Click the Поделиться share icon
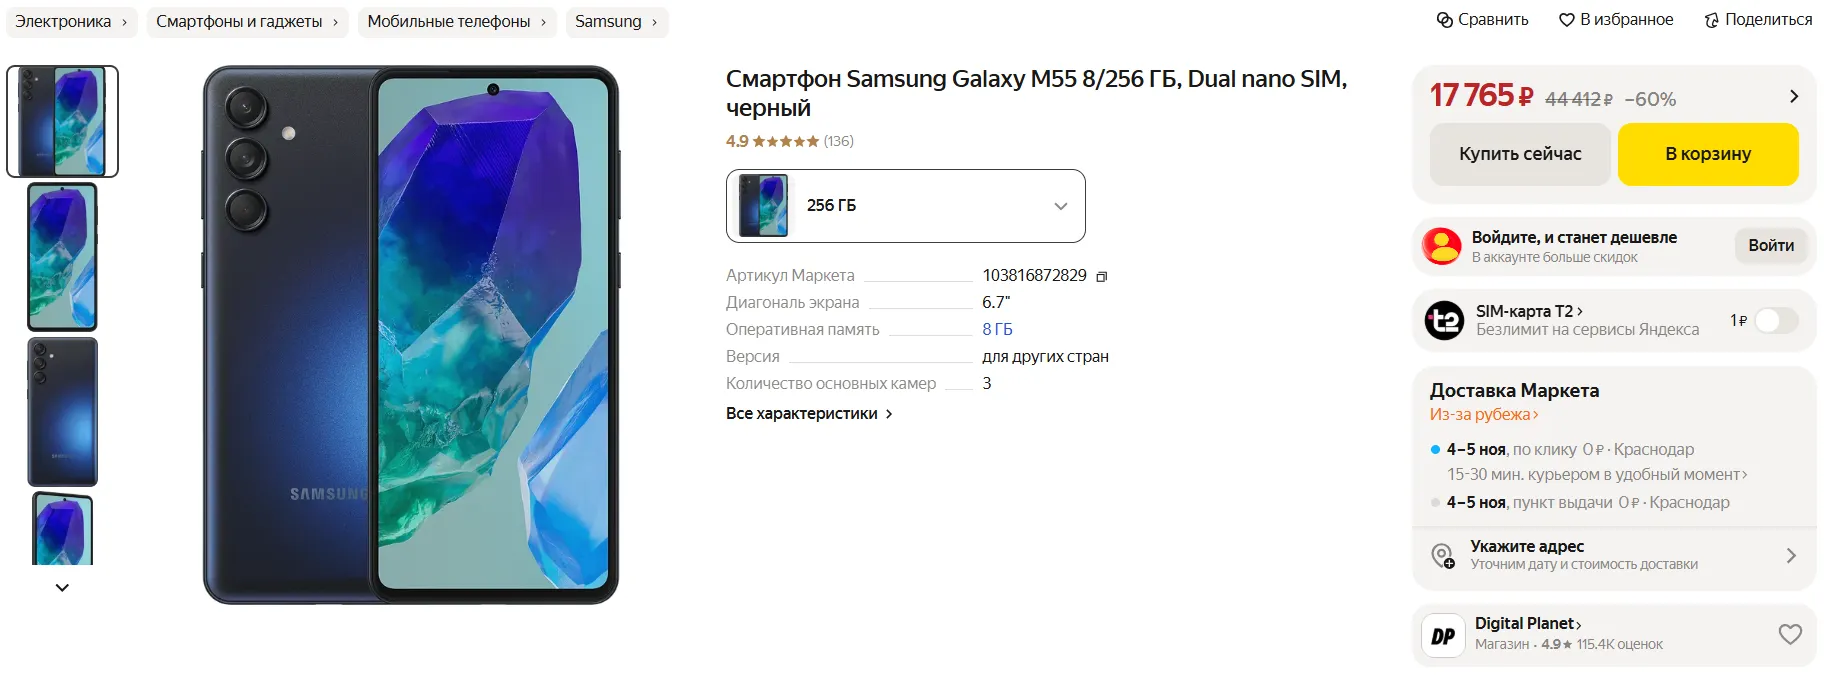 click(1712, 20)
